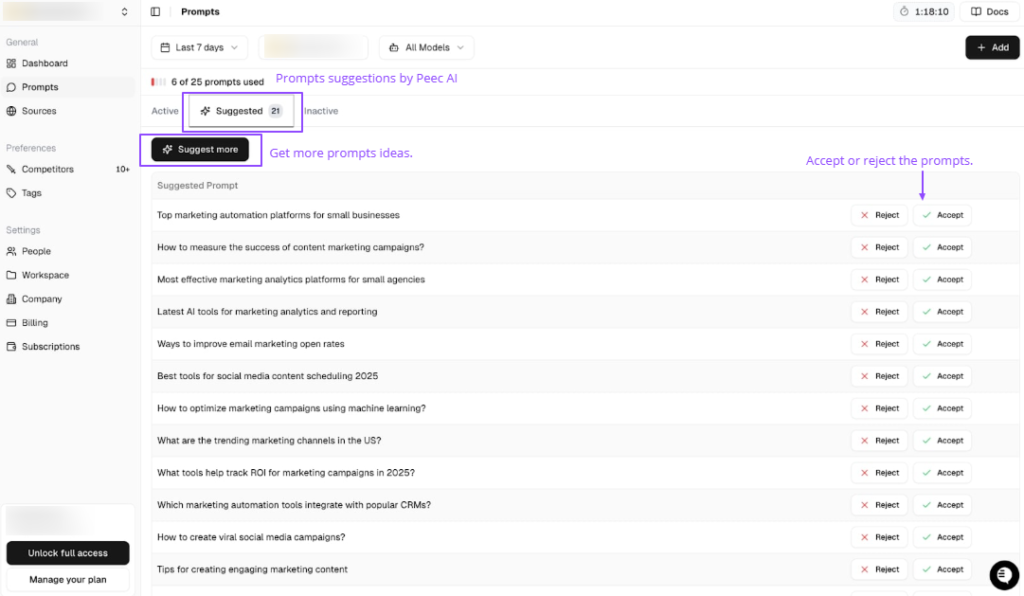Reject the viral social media campaigns prompt
This screenshot has width=1024, height=596.
[x=879, y=537]
